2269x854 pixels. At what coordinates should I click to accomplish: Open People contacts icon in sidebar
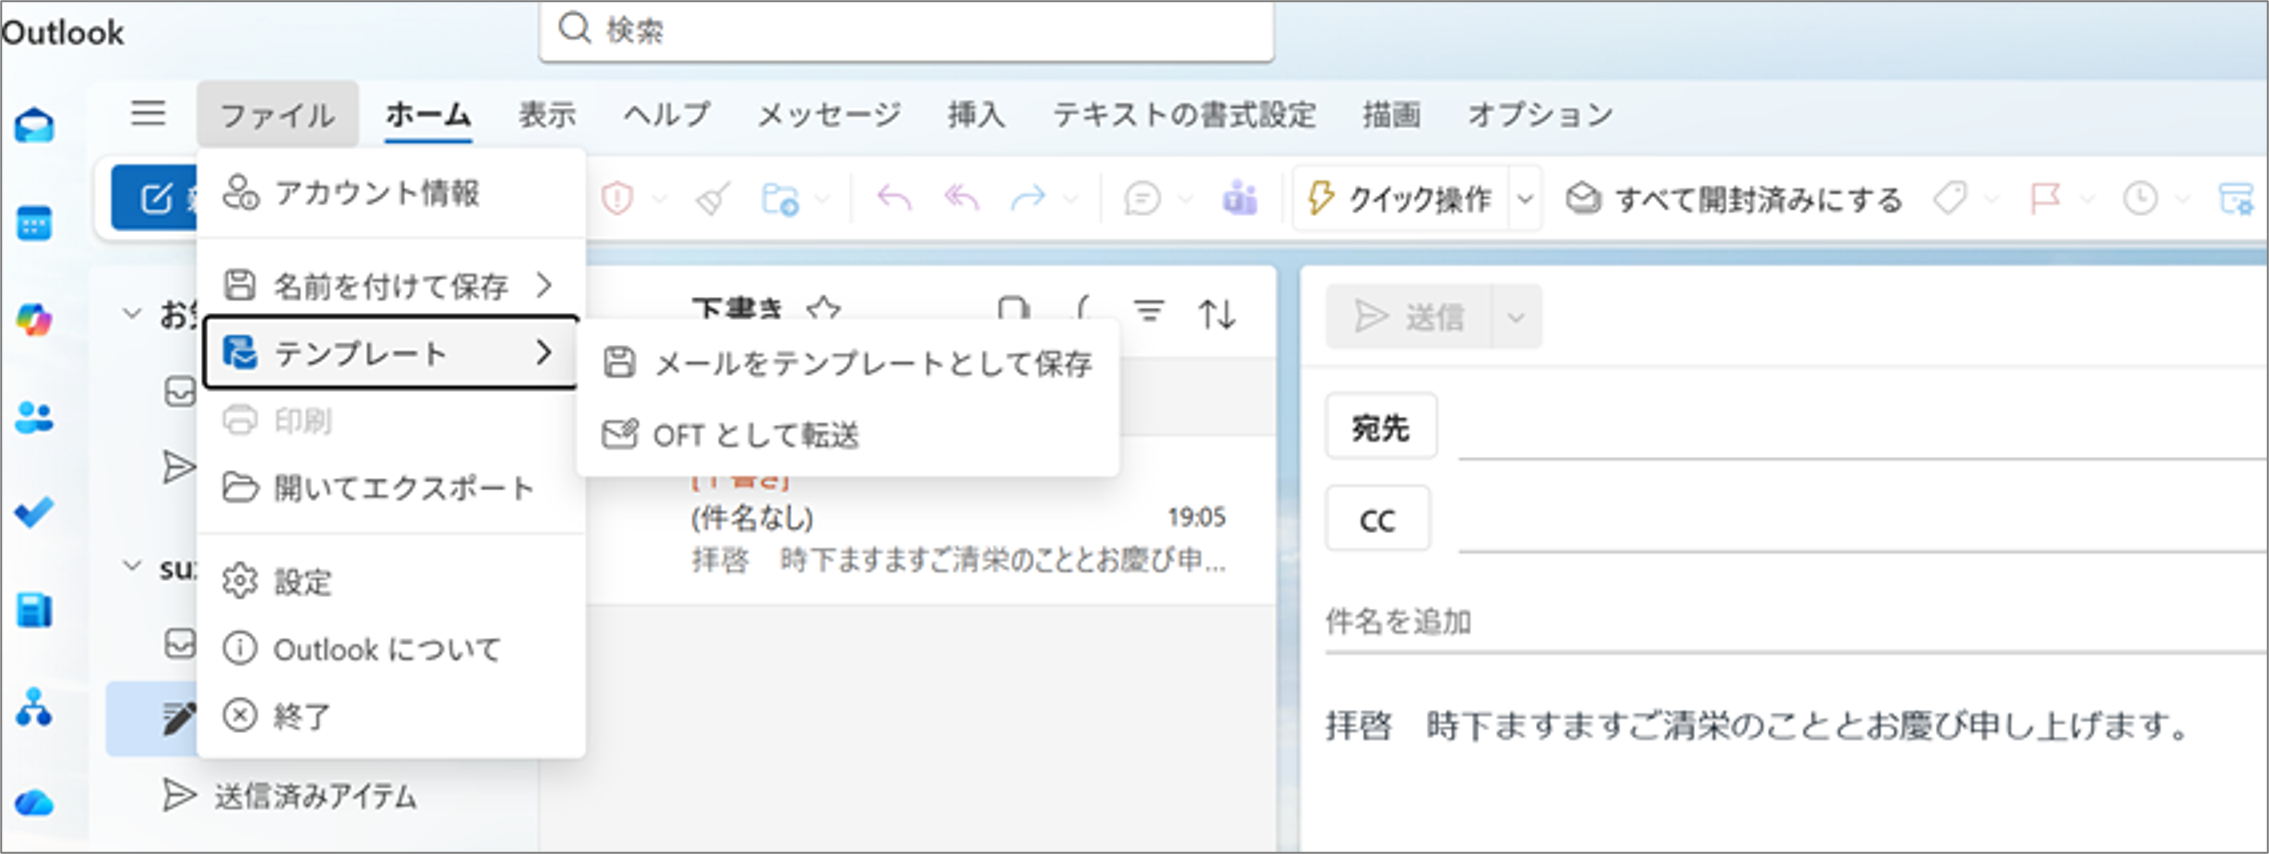[34, 417]
